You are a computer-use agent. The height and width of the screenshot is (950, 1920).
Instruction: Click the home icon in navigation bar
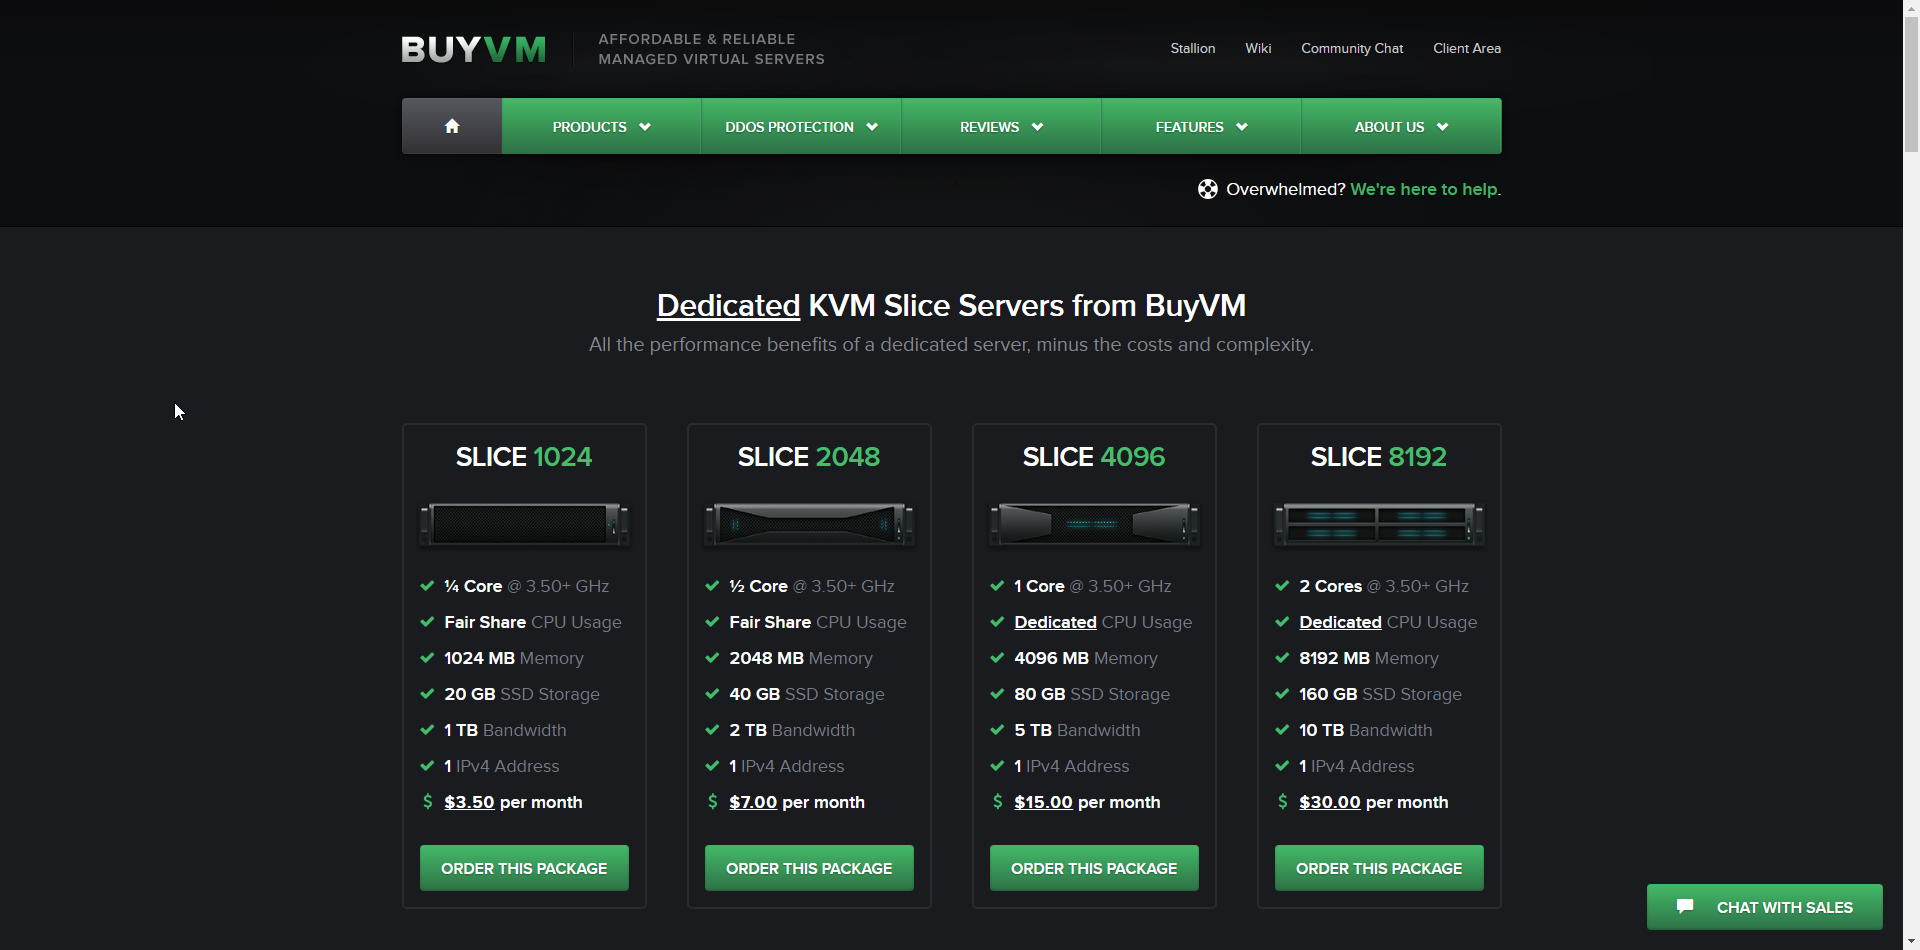point(452,126)
